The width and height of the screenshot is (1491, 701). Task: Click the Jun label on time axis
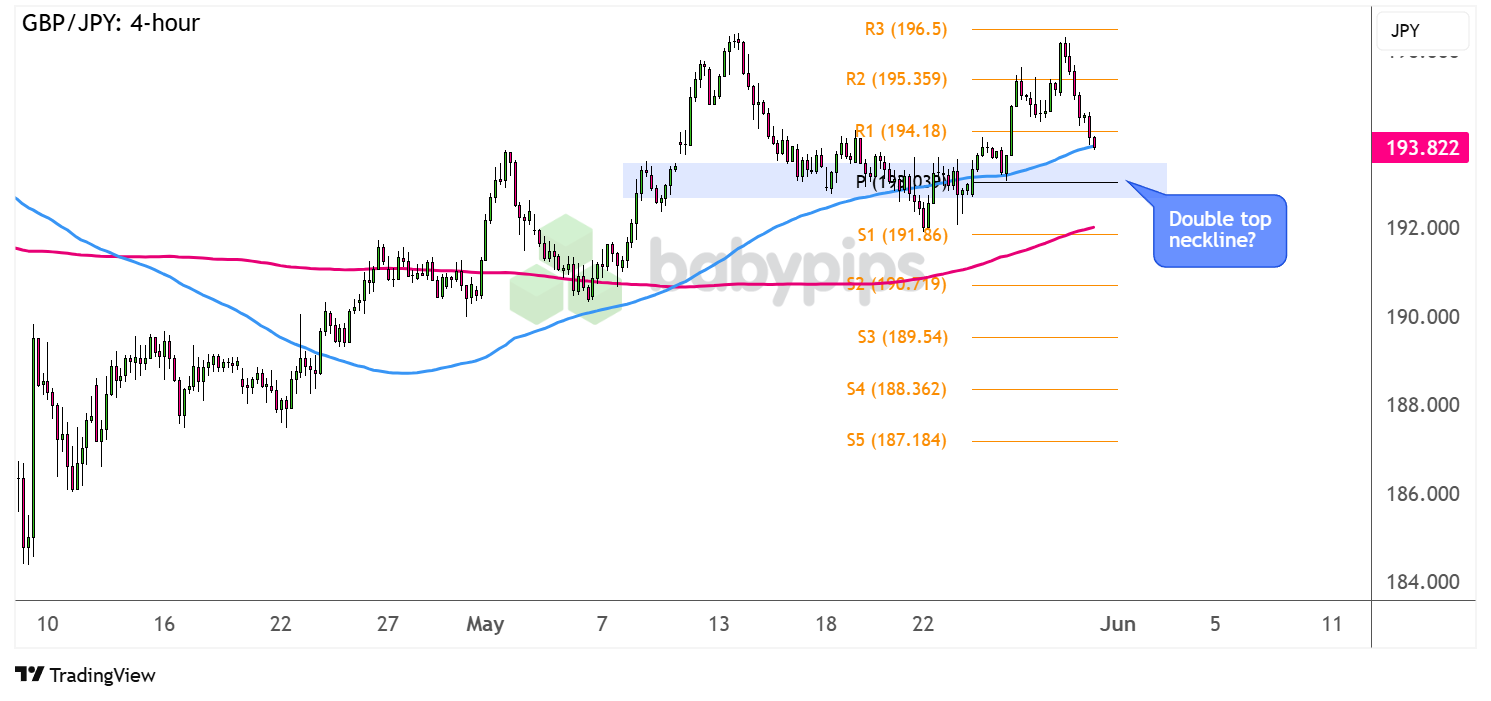click(x=1117, y=624)
